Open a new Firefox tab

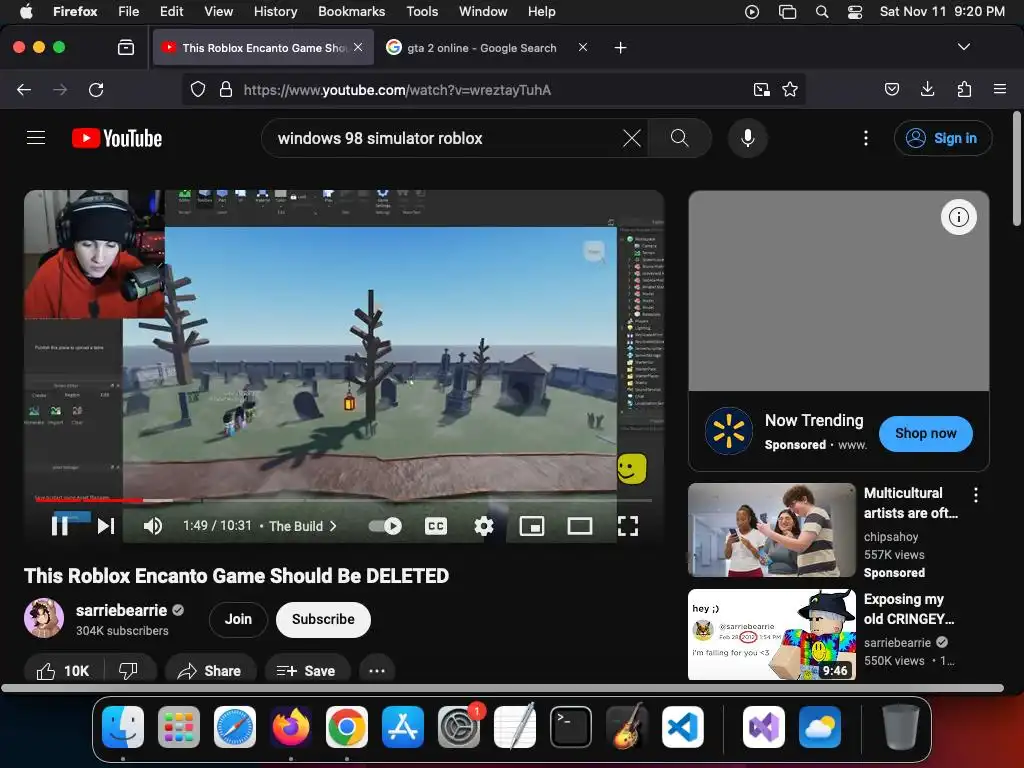point(620,48)
